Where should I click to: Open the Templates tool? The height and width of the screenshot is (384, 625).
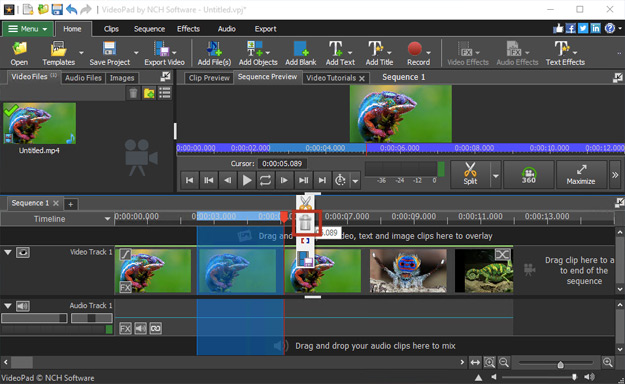coord(59,53)
